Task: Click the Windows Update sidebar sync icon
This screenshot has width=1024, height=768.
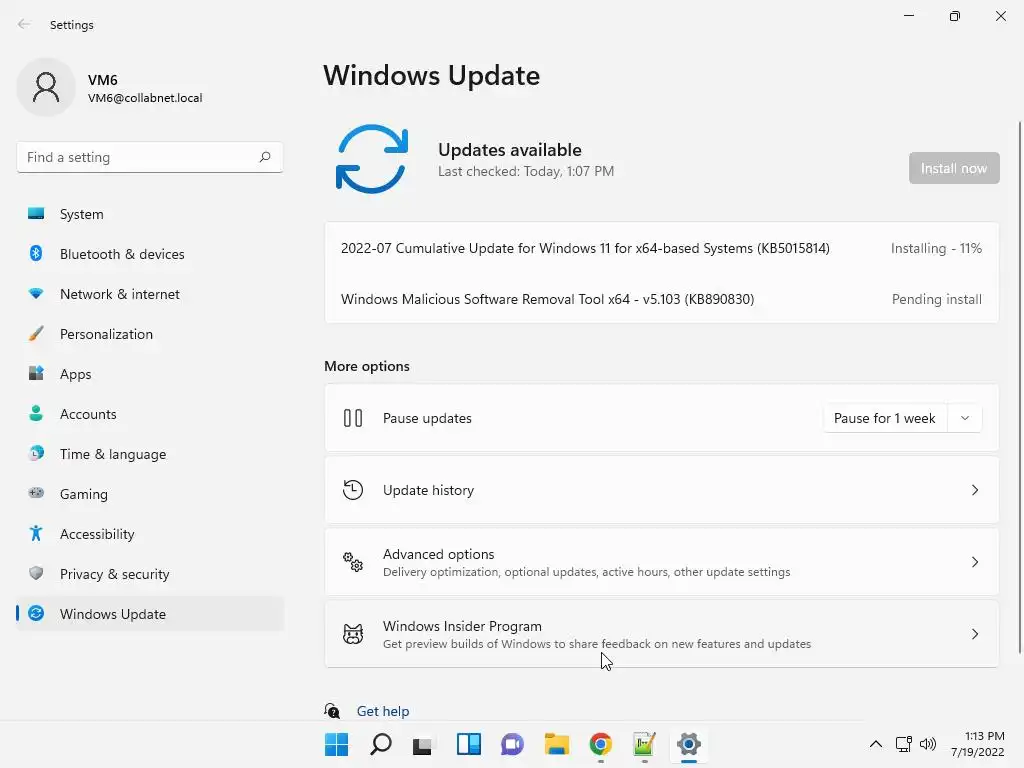Action: [x=36, y=613]
